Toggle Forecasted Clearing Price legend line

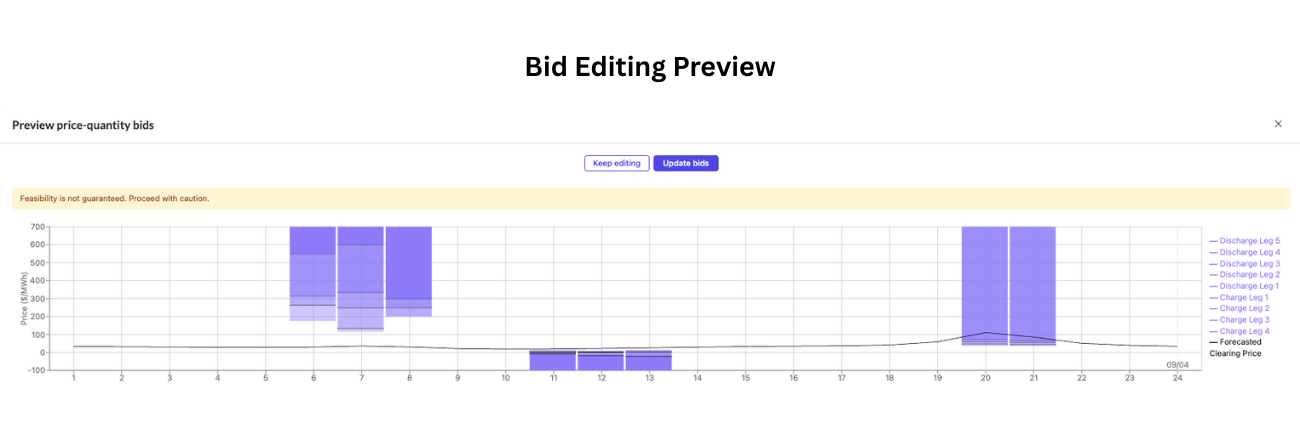[x=1236, y=347]
